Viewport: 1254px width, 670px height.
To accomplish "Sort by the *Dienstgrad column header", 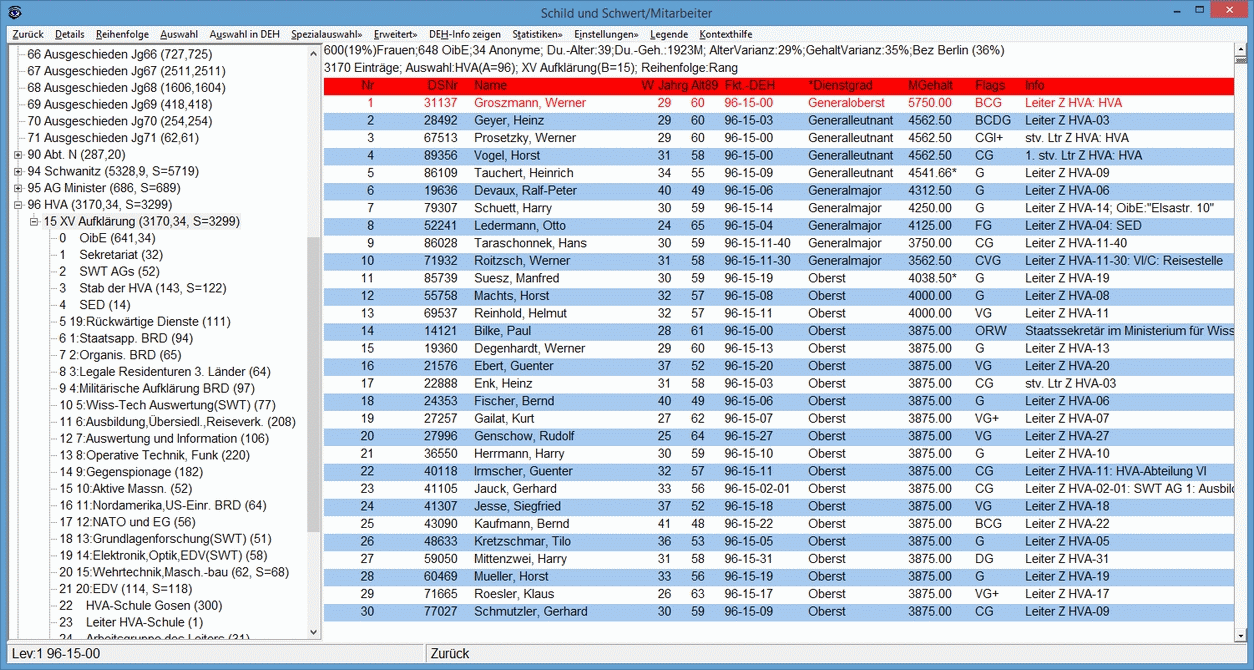I will [x=840, y=86].
